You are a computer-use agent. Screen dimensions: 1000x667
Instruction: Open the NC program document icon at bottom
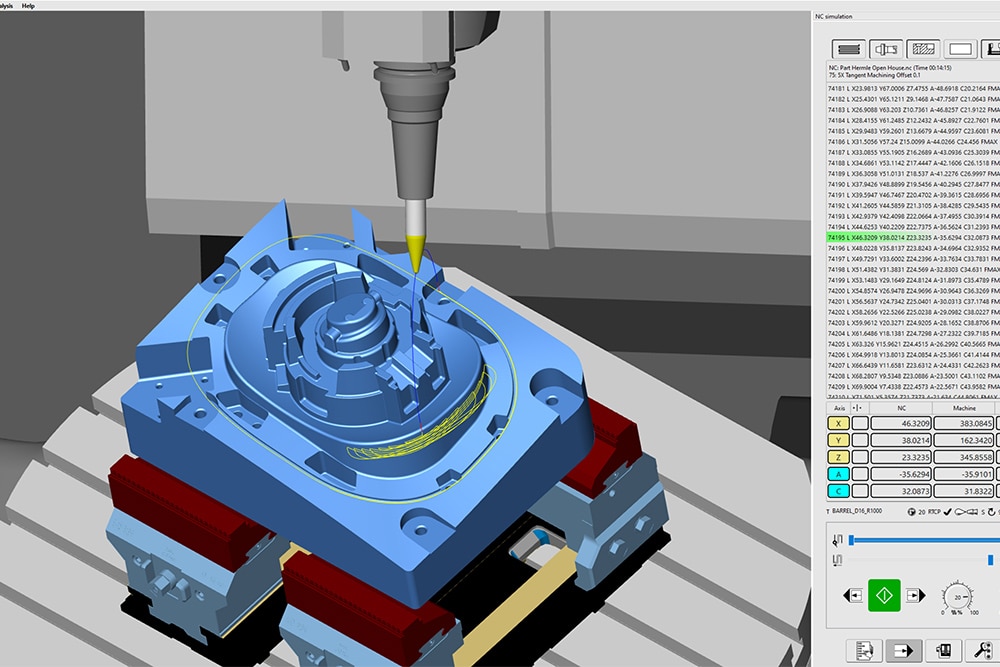coord(864,650)
